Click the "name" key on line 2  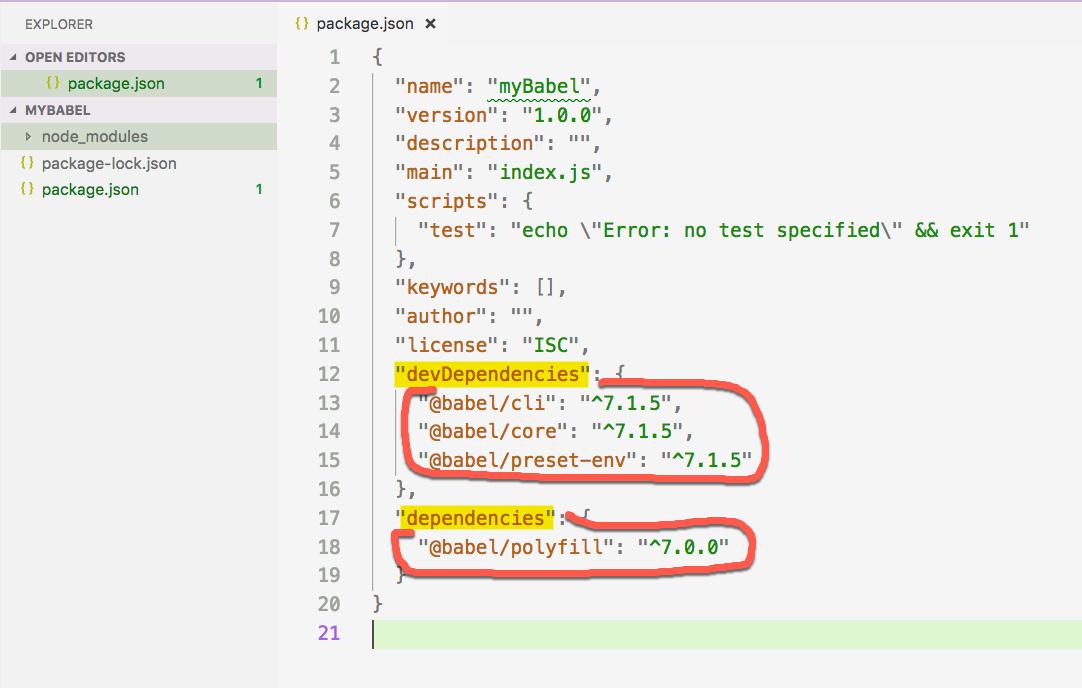[x=429, y=86]
